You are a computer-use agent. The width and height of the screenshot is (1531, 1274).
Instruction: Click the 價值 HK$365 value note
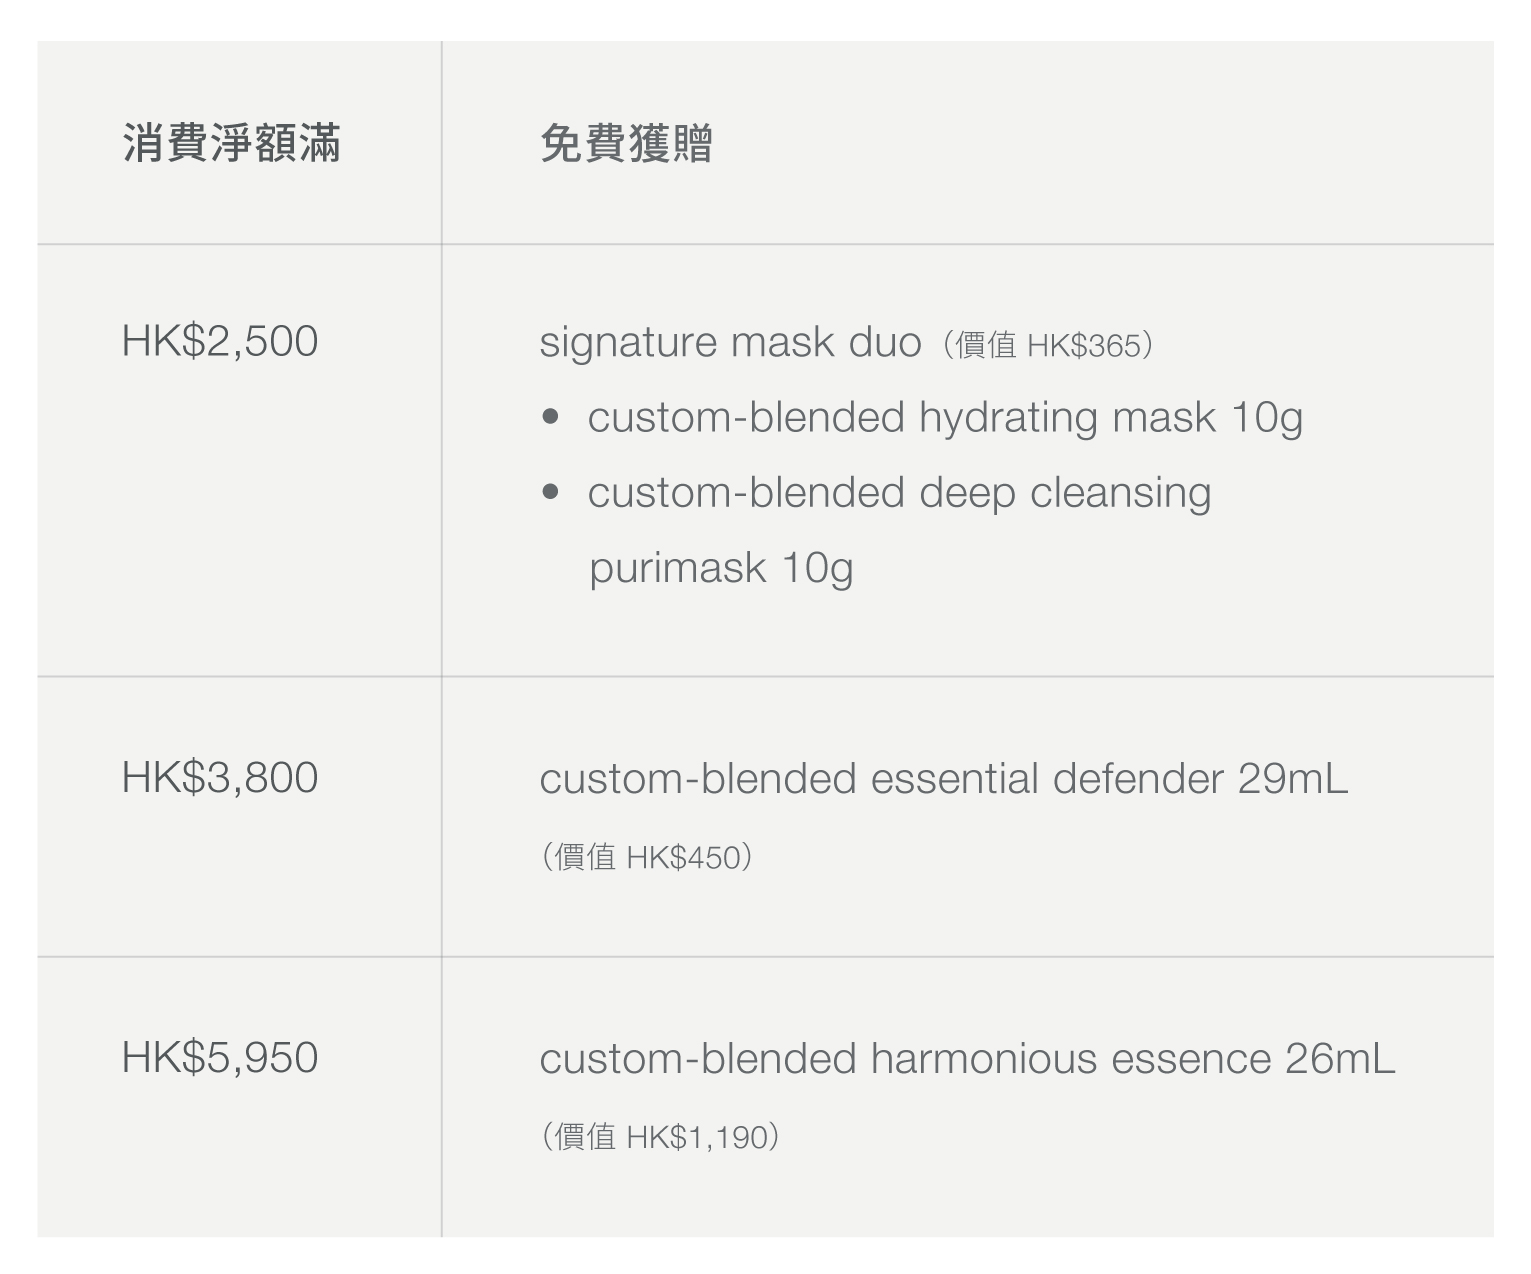[1047, 345]
